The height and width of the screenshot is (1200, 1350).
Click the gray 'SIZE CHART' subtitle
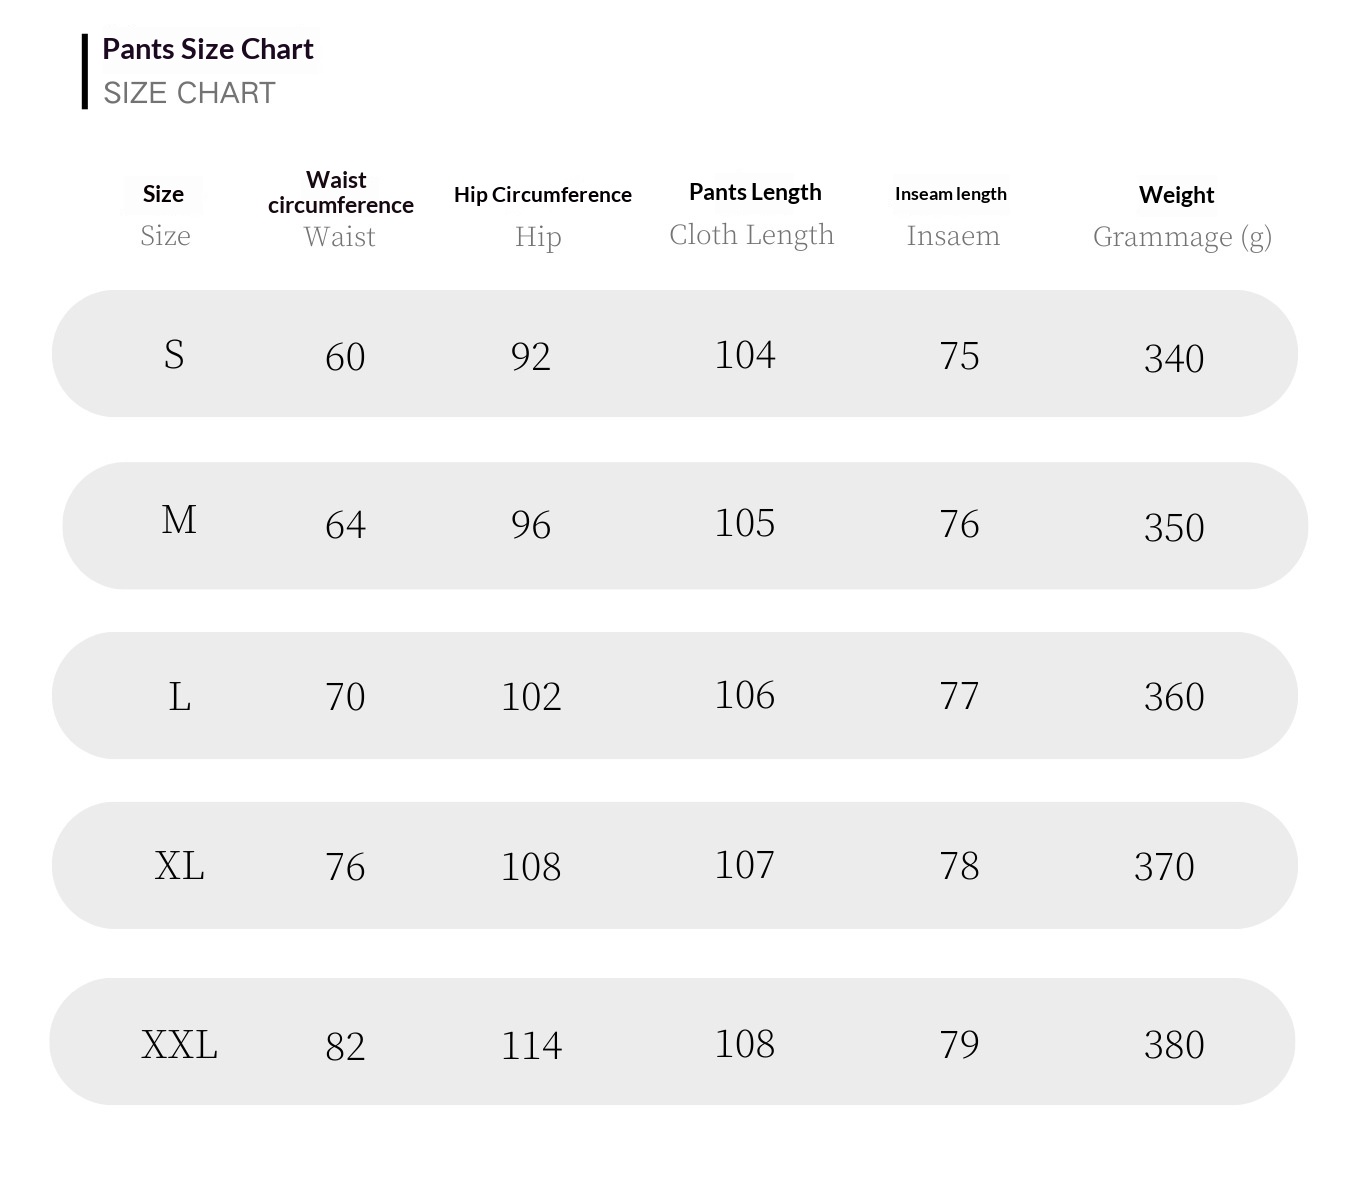[189, 93]
